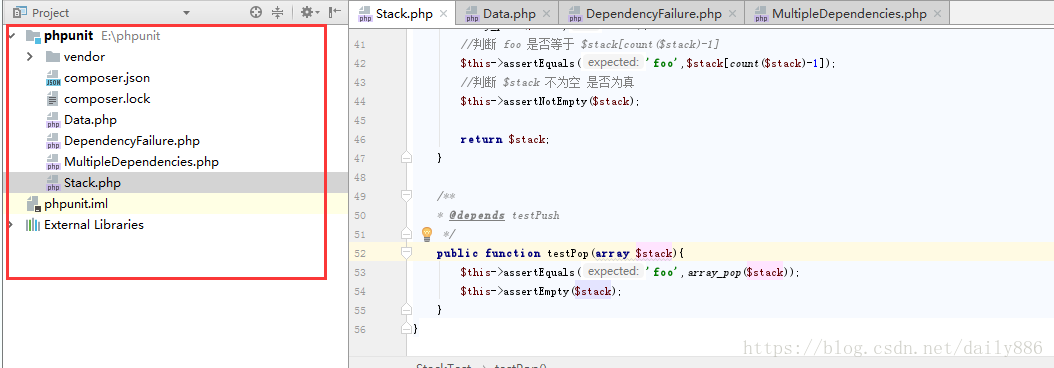The height and width of the screenshot is (368, 1054).
Task: Close the MultipleDependencies.php tab
Action: (x=937, y=13)
